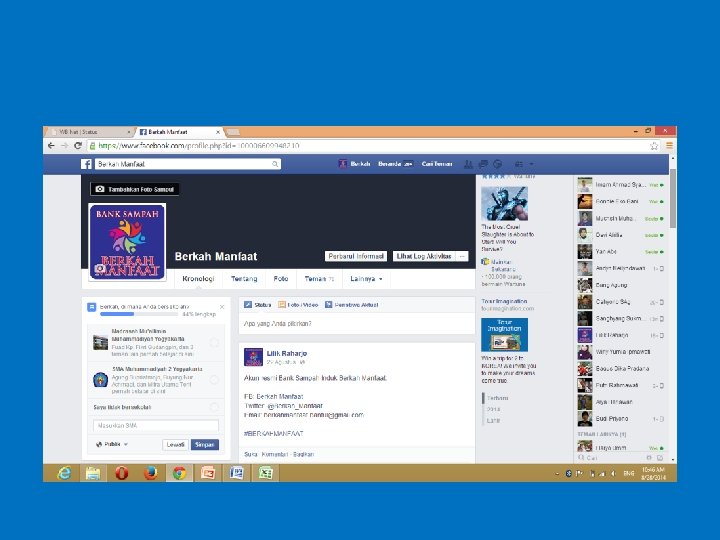Viewport: 720px width, 540px height.
Task: Open Firefox from the taskbar
Action: 151,473
